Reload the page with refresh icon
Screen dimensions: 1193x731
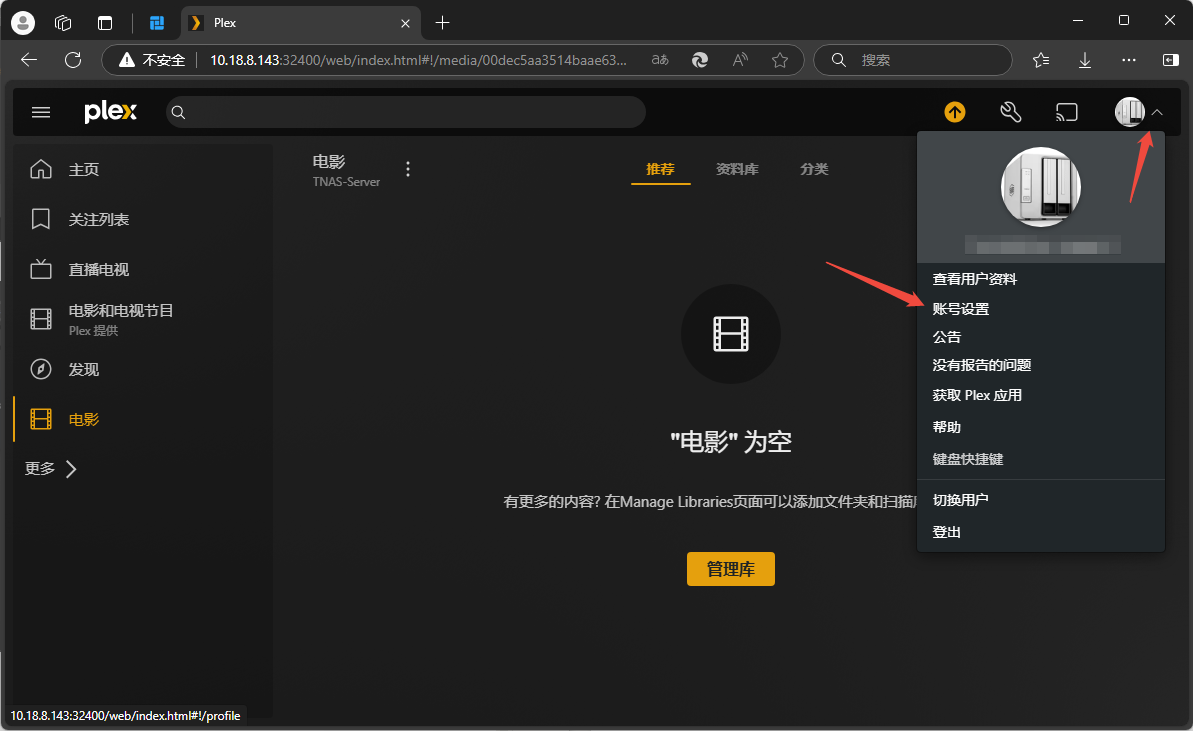[x=73, y=60]
